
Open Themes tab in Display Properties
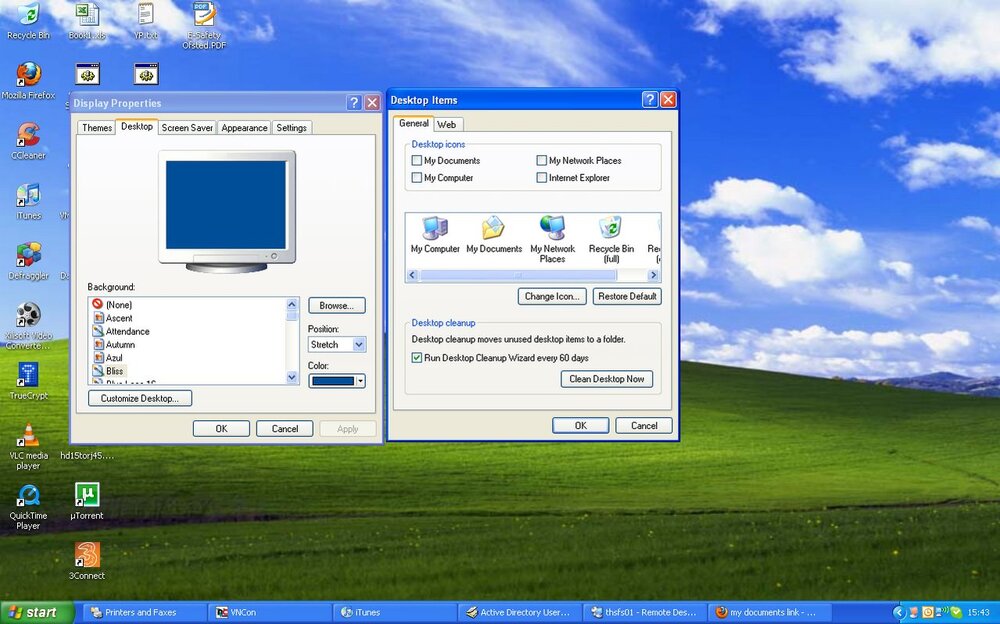(x=97, y=128)
